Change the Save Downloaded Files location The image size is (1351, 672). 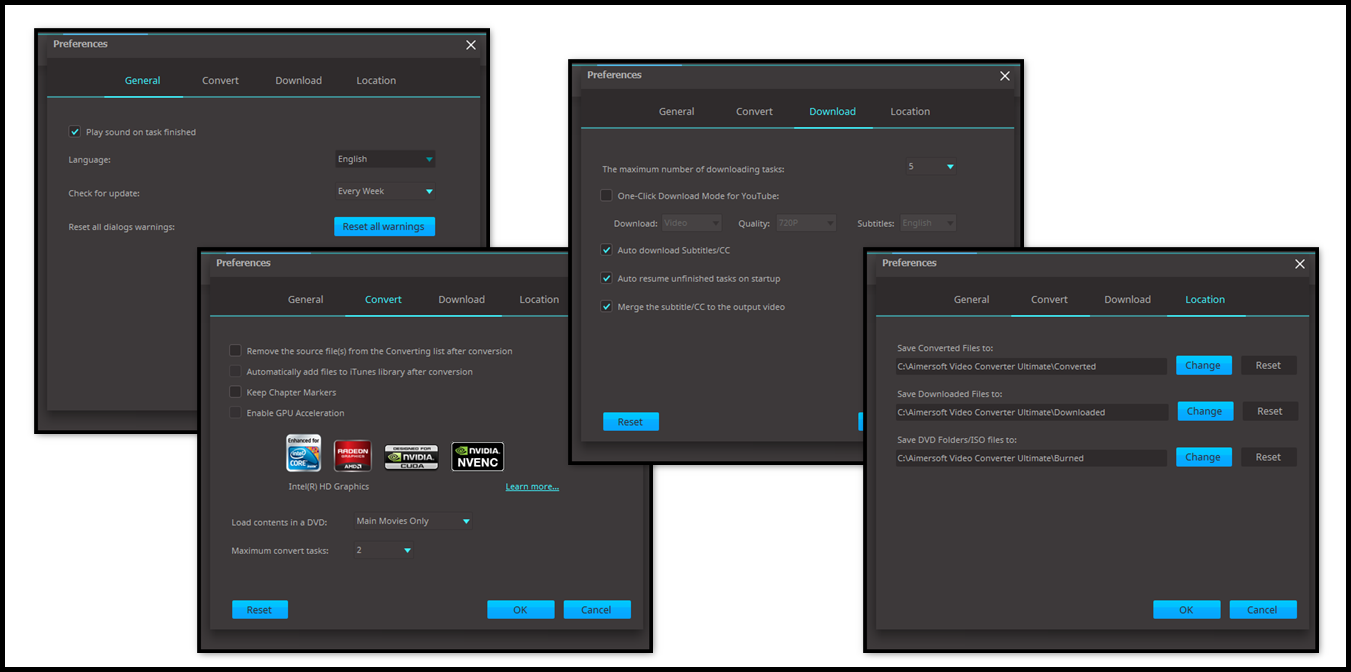pos(1204,411)
